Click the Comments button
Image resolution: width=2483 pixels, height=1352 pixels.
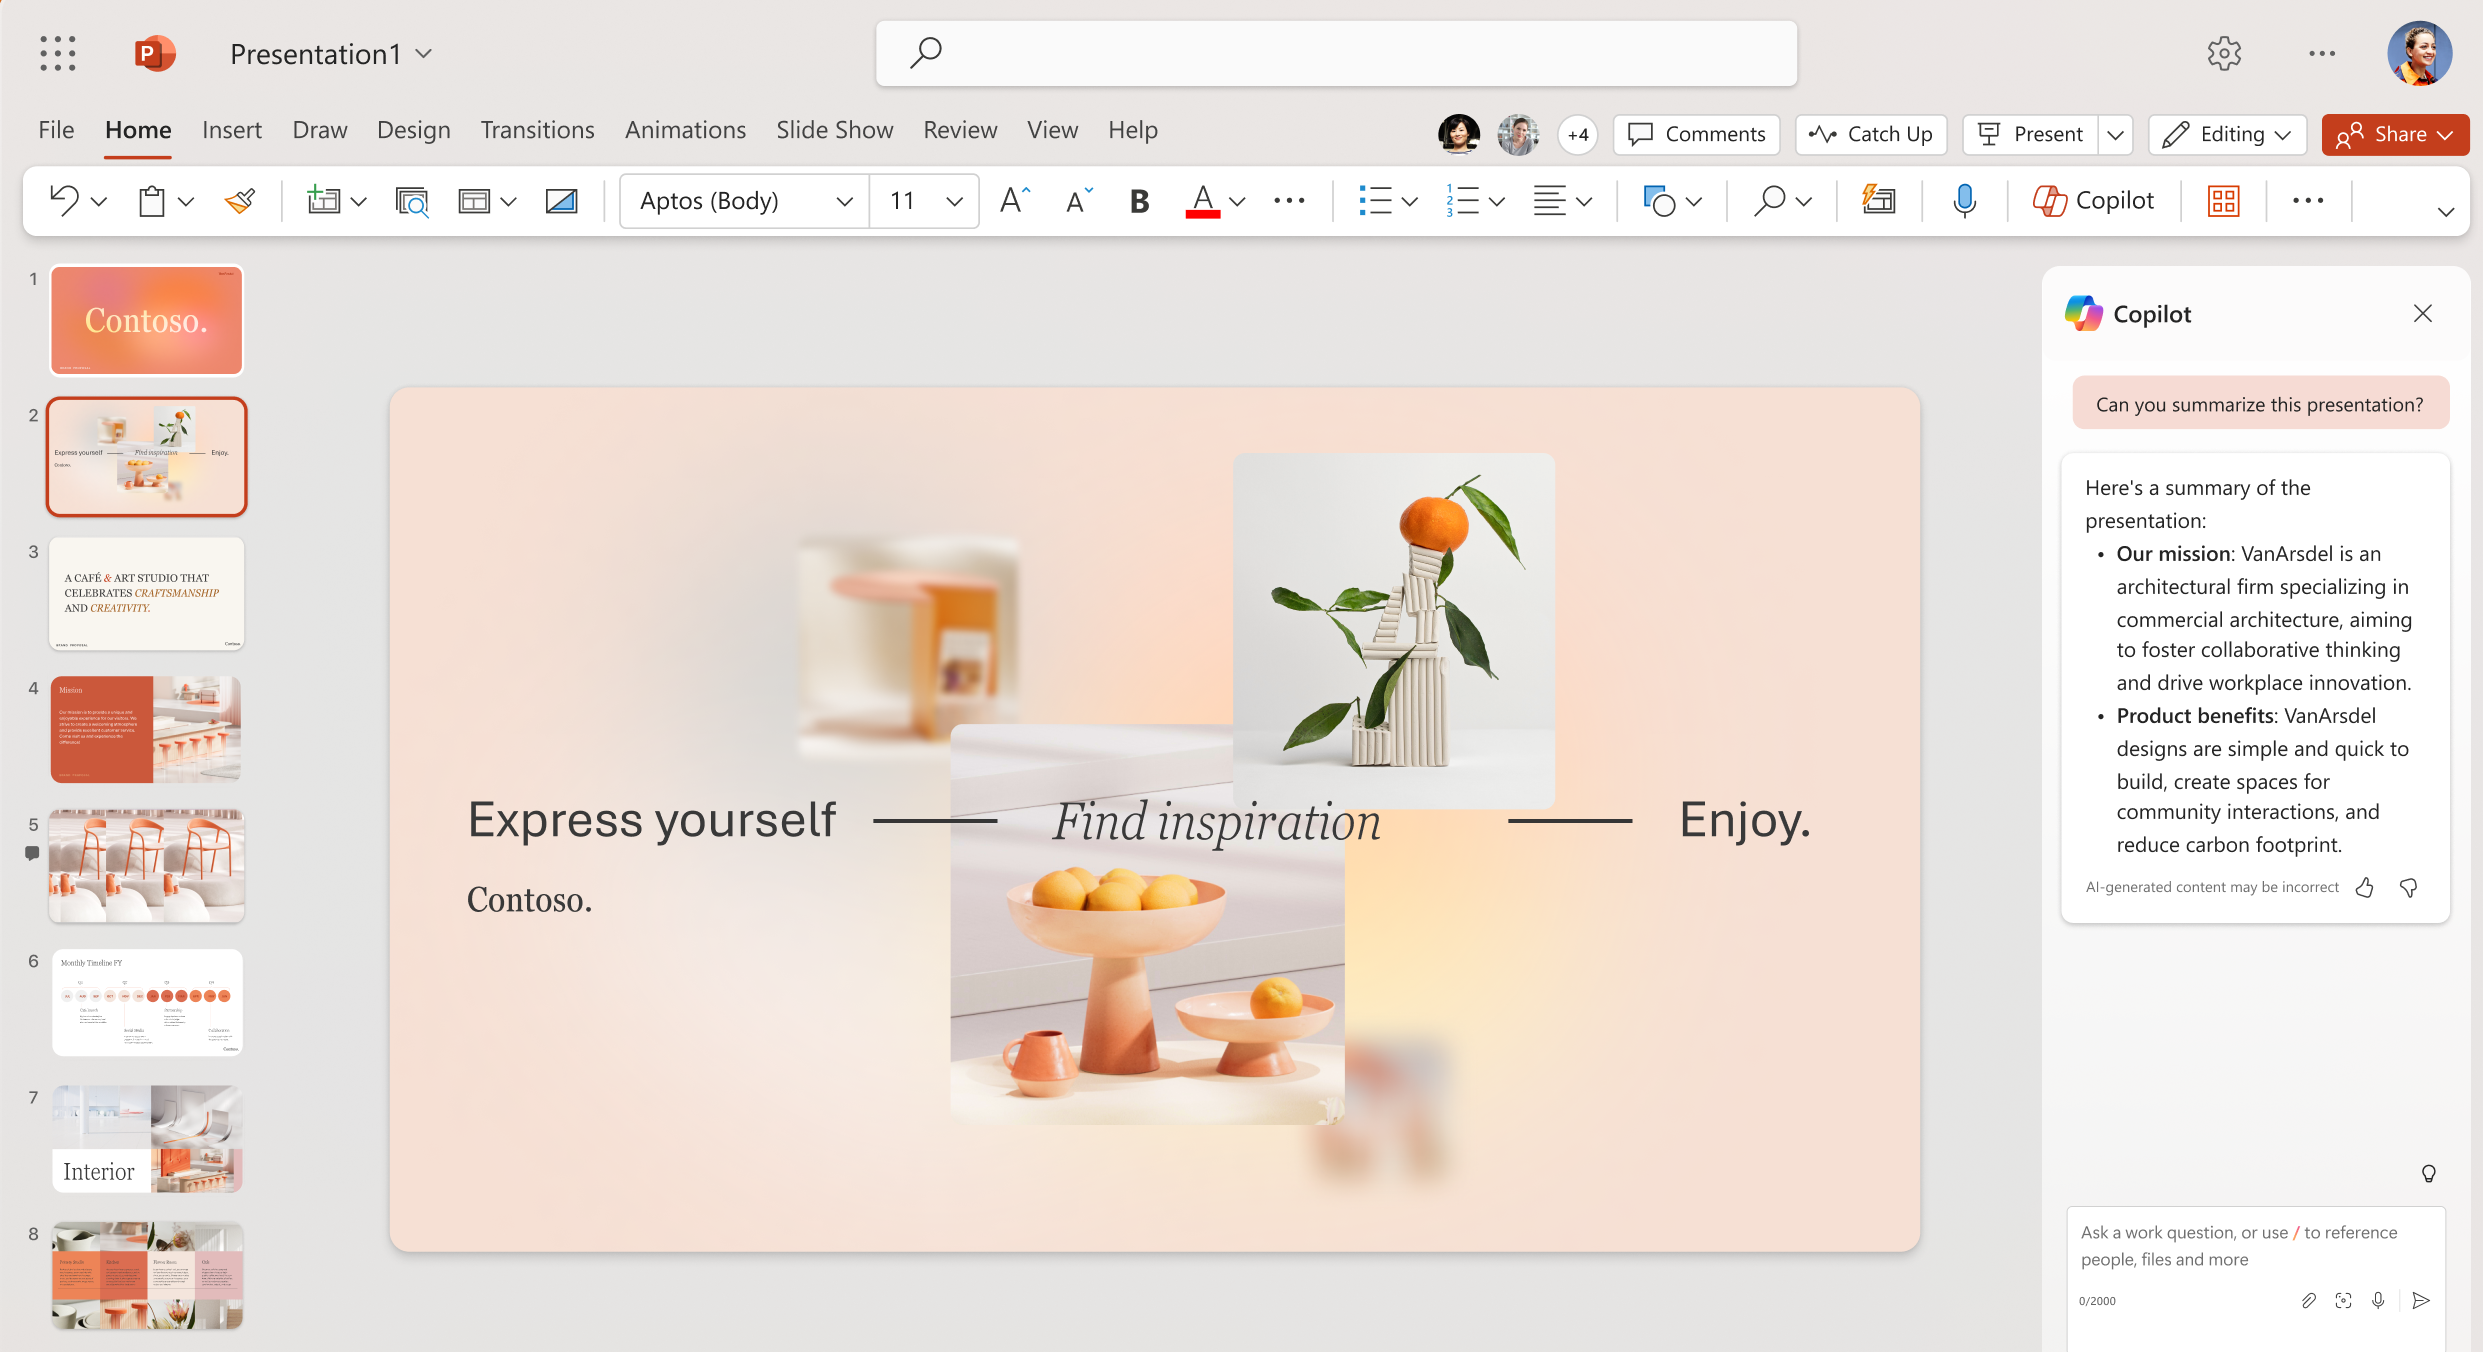point(1696,134)
